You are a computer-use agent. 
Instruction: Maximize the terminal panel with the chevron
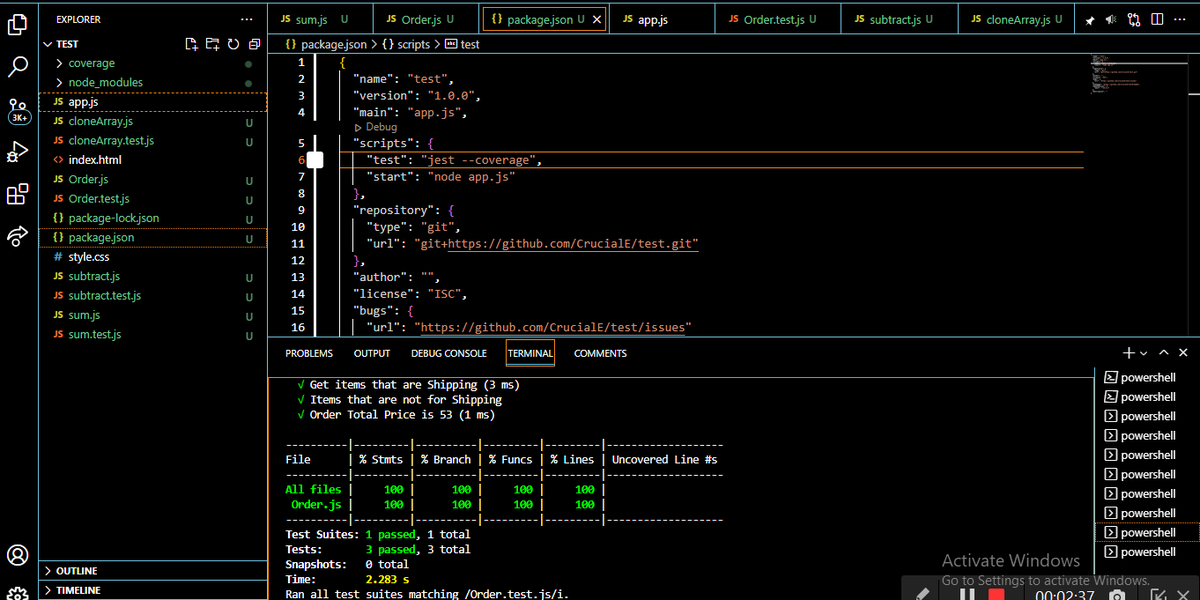click(x=1164, y=353)
